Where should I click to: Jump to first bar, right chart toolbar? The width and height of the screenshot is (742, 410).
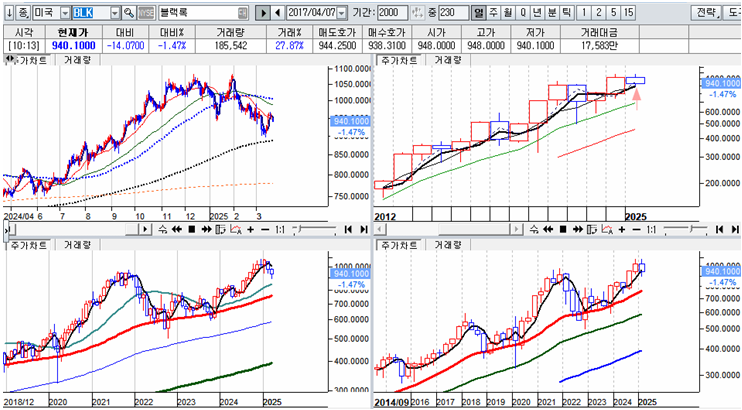[x=720, y=230]
